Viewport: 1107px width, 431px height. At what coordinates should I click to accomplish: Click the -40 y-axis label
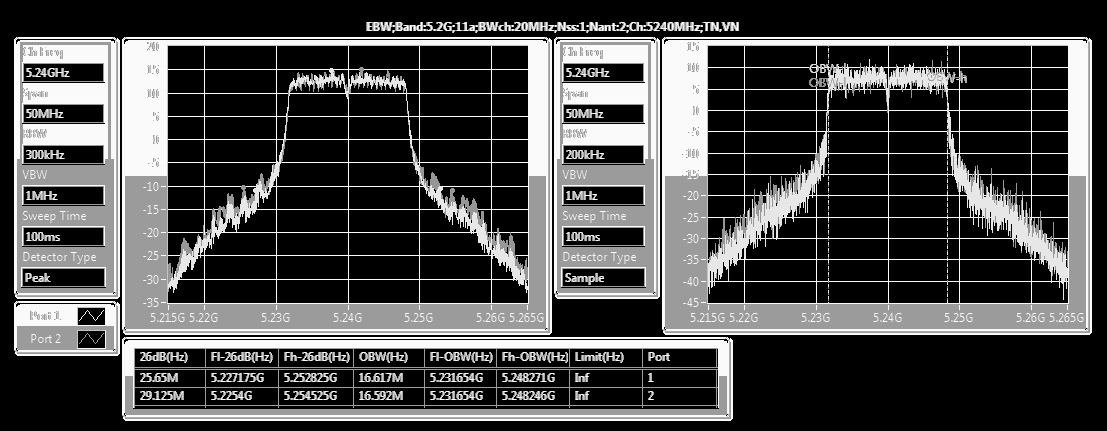tap(690, 282)
